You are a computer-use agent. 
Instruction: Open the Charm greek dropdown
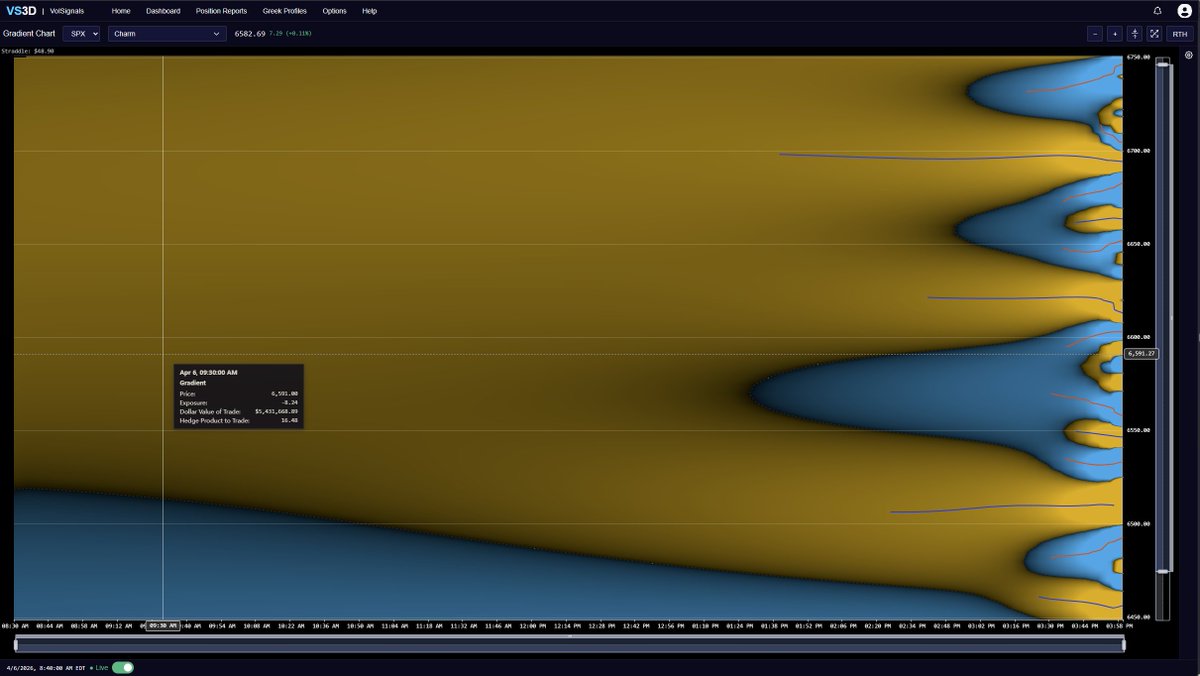coord(167,33)
